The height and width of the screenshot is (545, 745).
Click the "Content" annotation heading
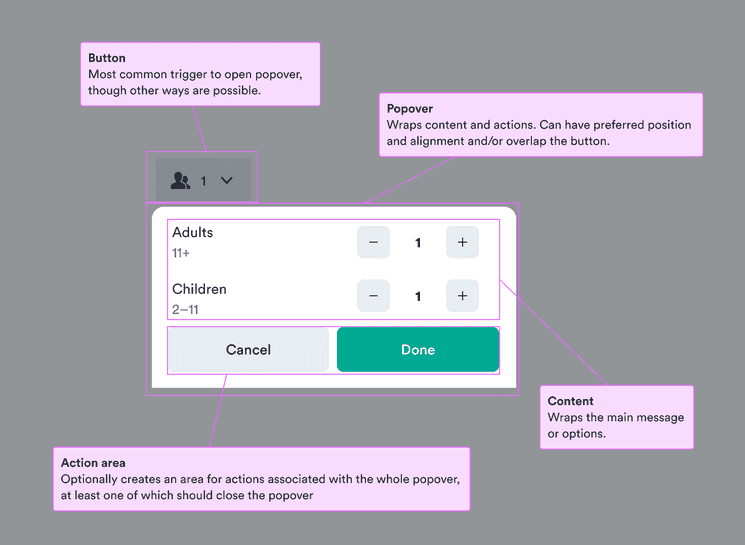tap(570, 401)
